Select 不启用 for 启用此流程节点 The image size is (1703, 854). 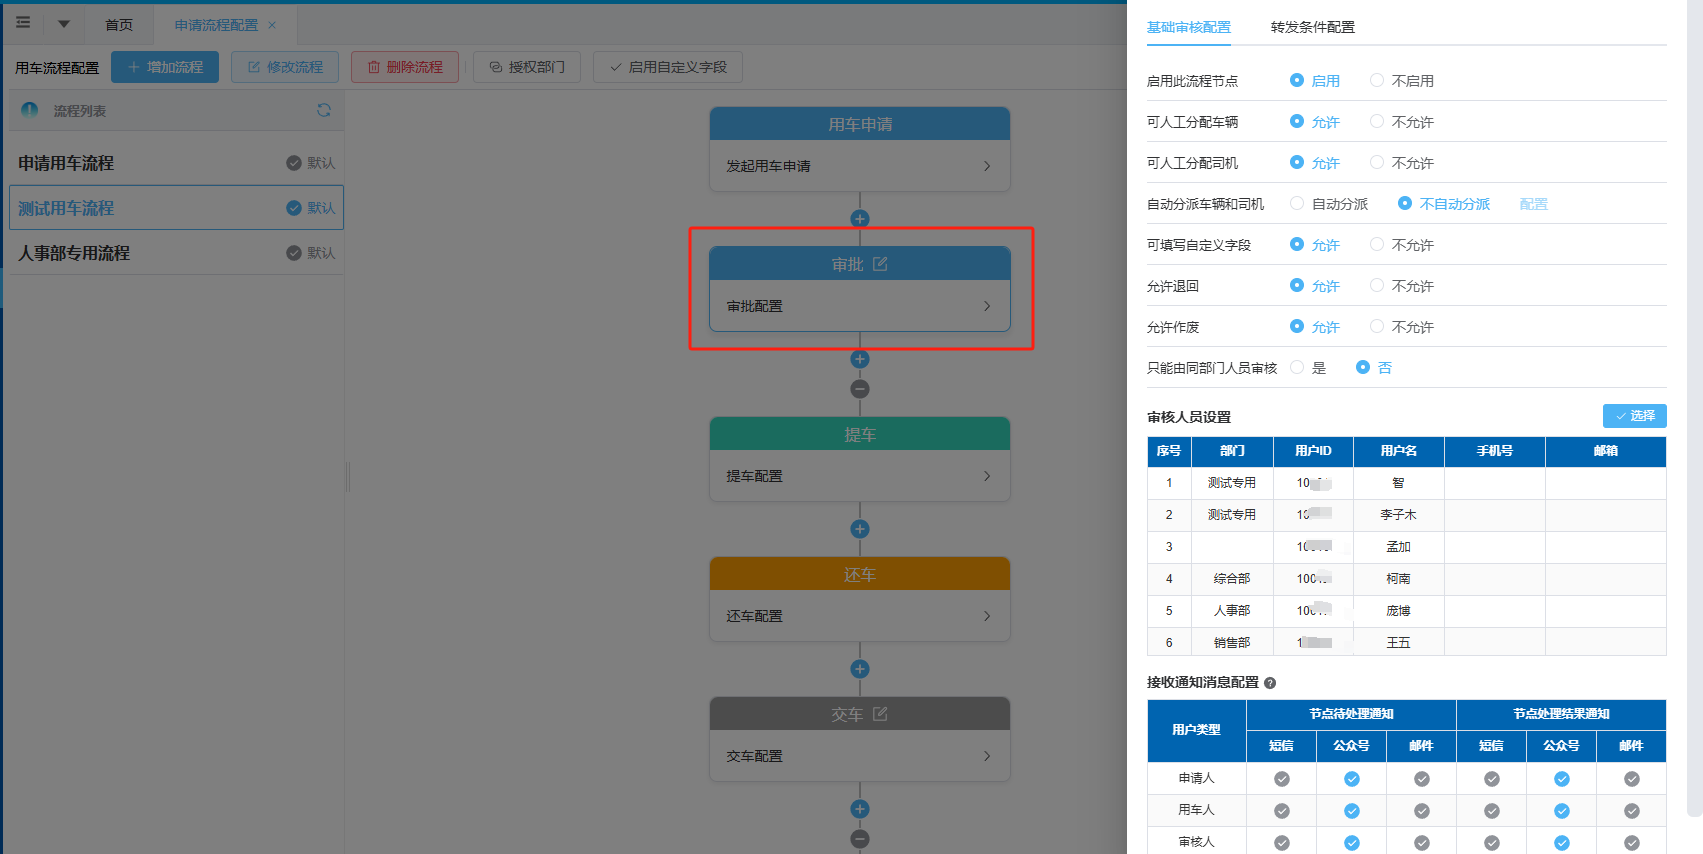coord(1377,80)
